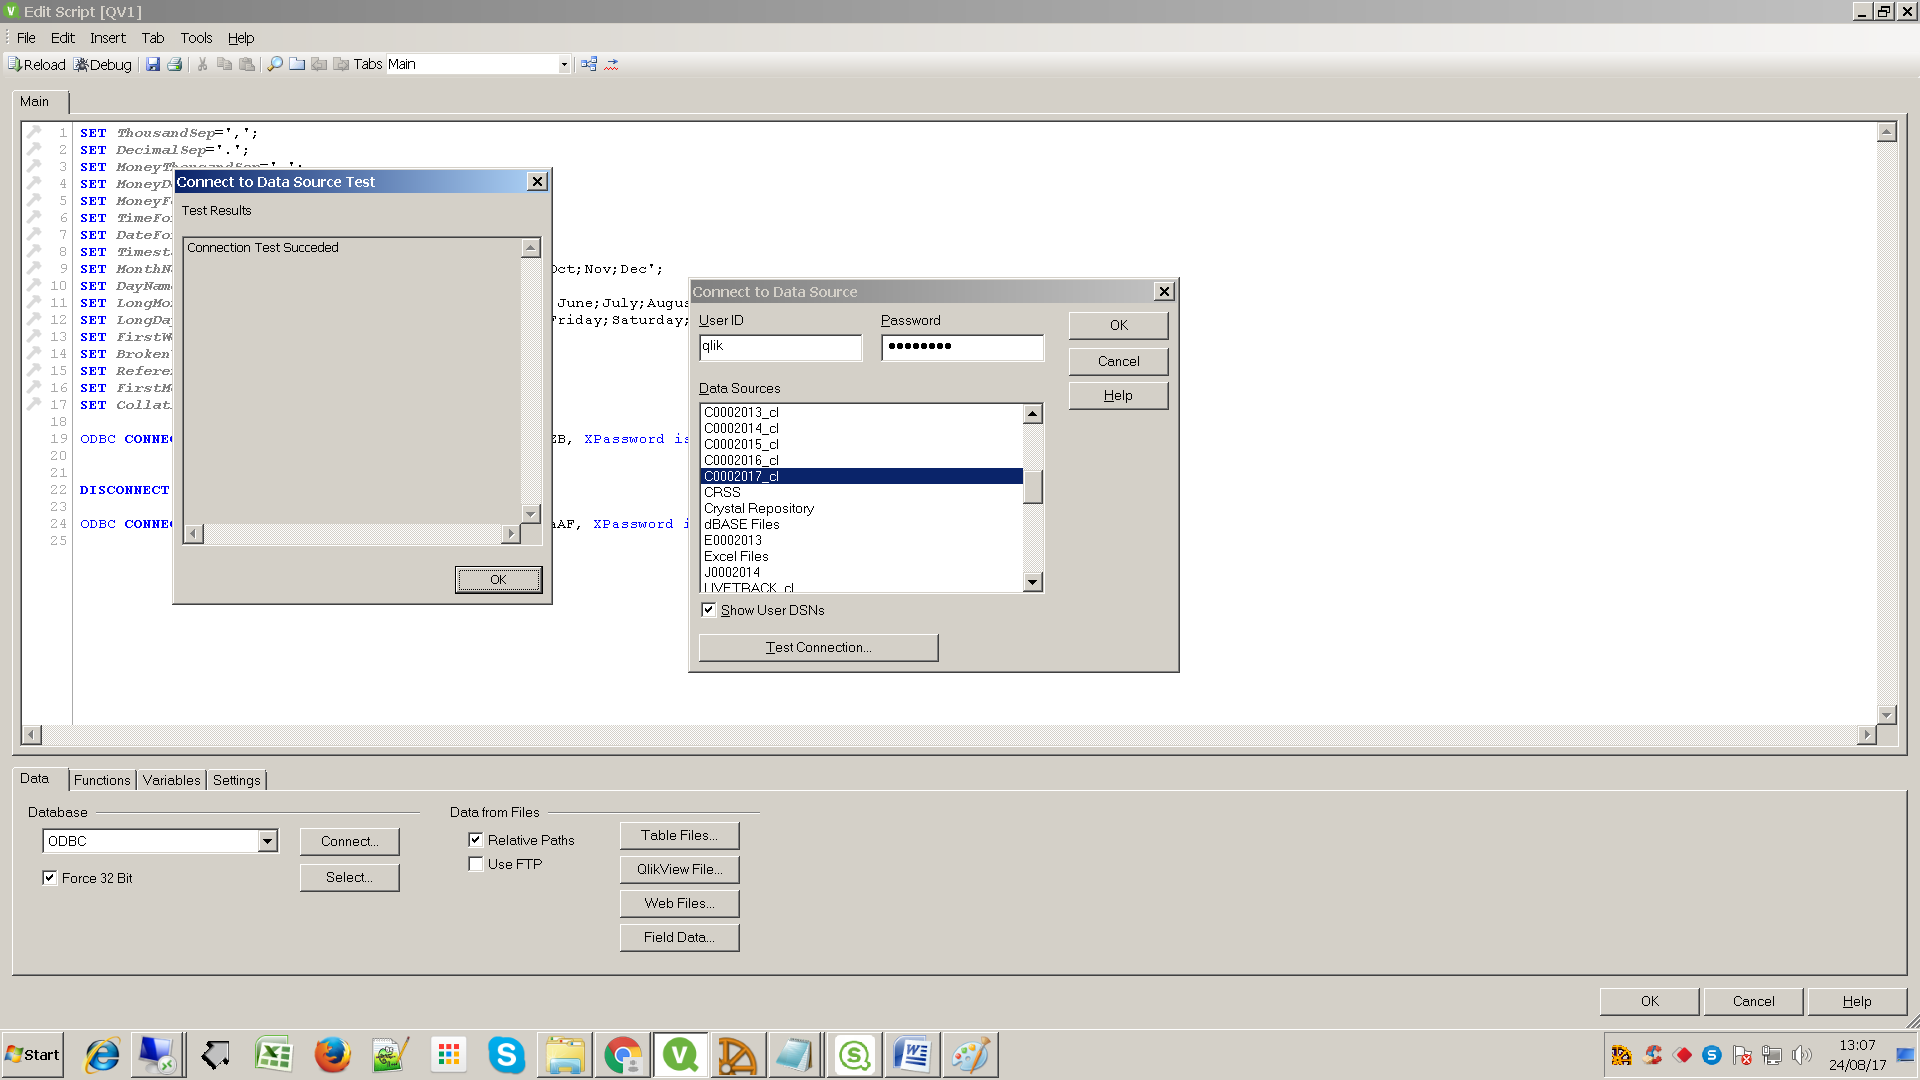Open the Remote Desktop taskbar icon
The height and width of the screenshot is (1080, 1920).
pyautogui.click(x=157, y=1055)
